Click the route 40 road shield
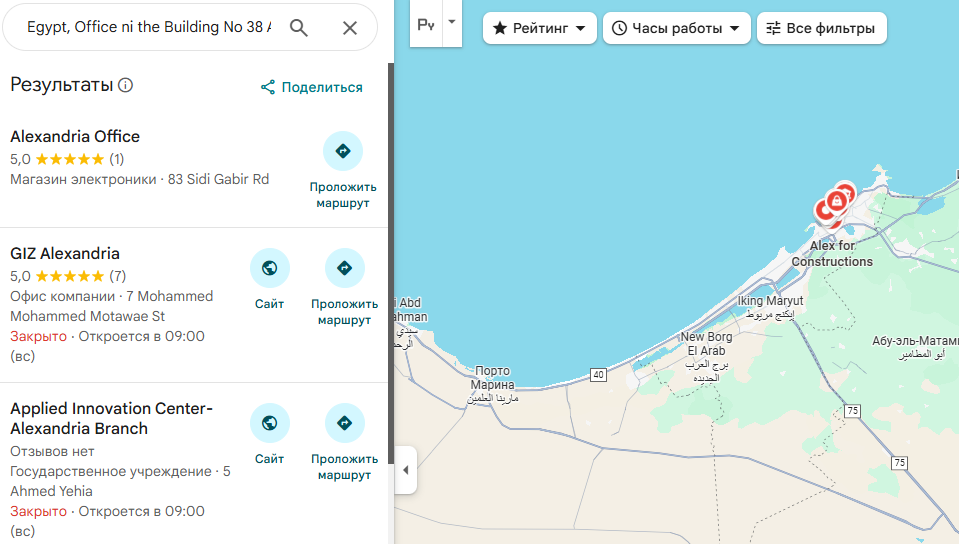 598,374
